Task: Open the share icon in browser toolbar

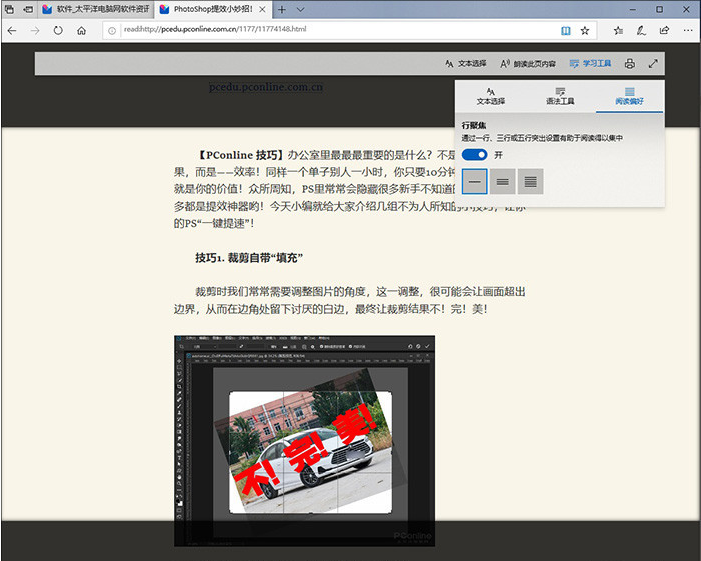Action: pyautogui.click(x=664, y=30)
